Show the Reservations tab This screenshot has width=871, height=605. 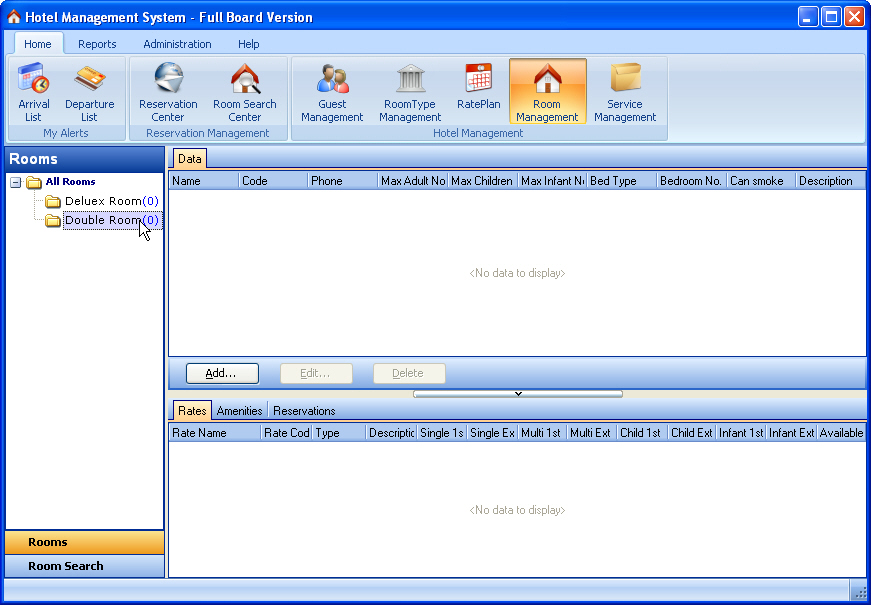click(304, 411)
